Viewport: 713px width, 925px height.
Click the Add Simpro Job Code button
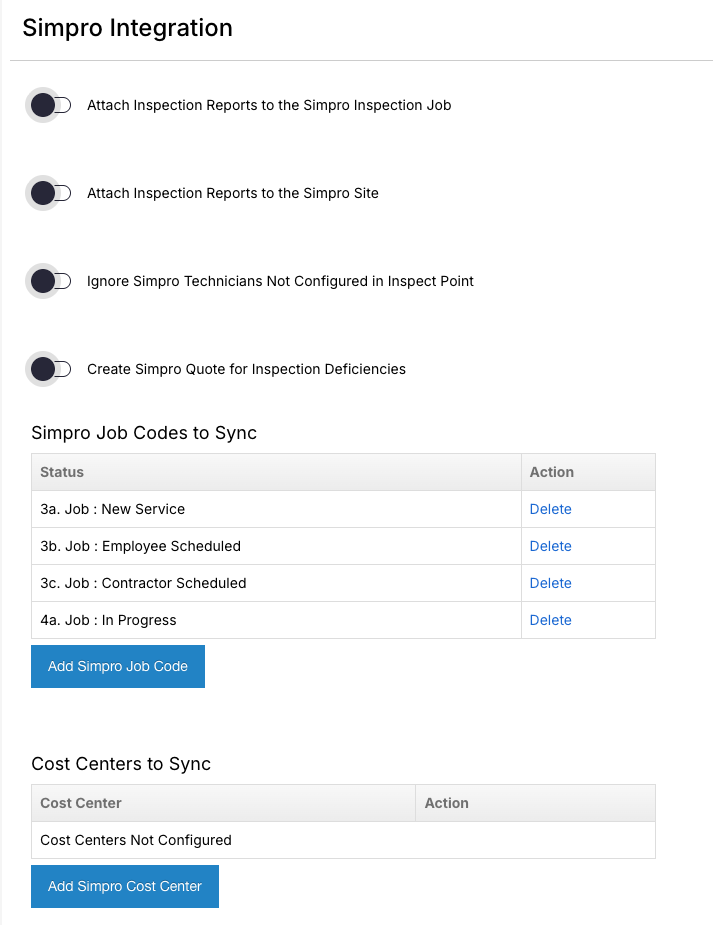118,666
